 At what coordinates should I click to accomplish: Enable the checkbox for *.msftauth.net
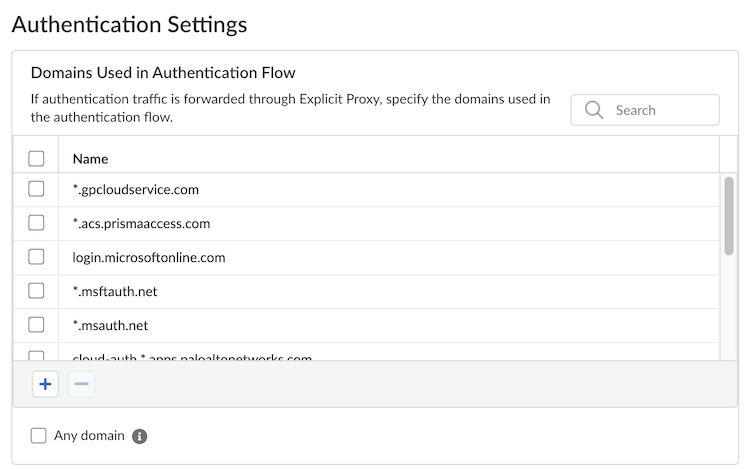coord(37,291)
